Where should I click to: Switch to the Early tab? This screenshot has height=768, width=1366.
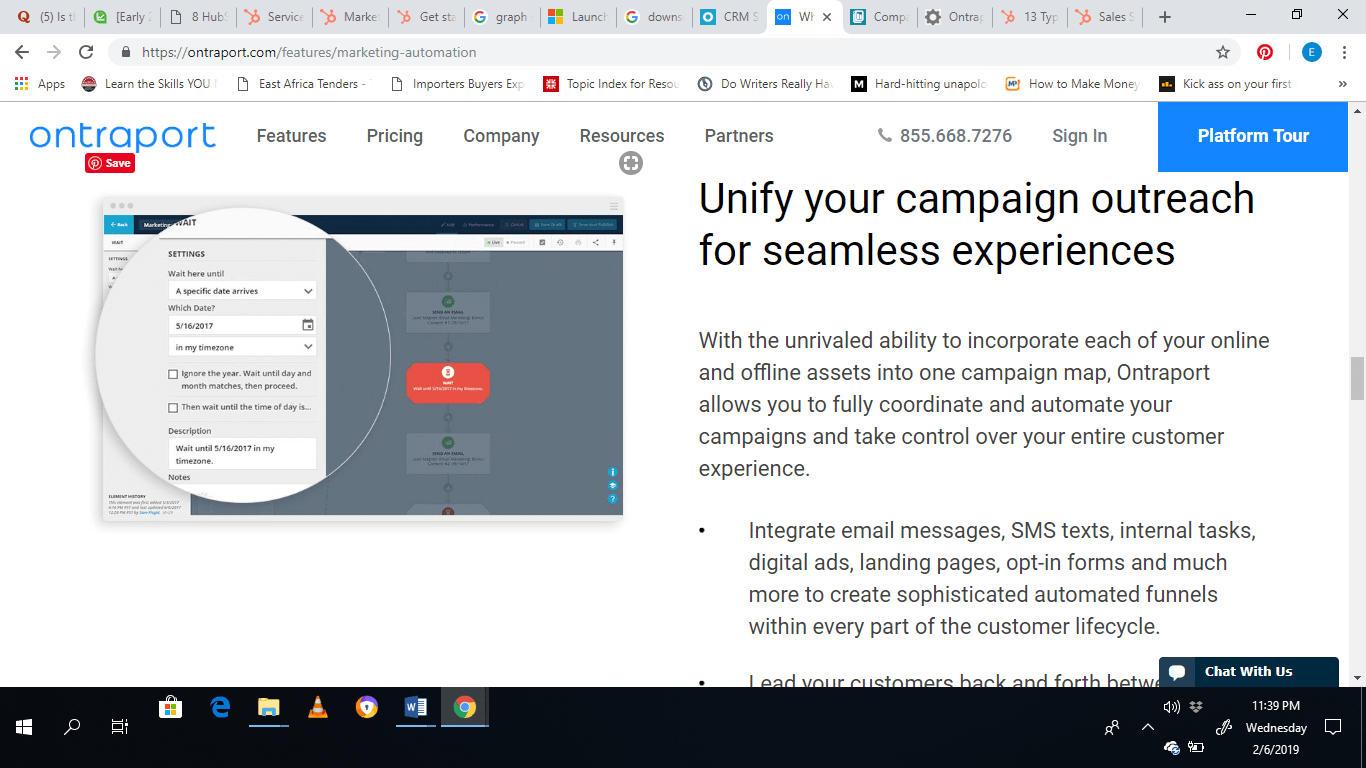pos(121,17)
